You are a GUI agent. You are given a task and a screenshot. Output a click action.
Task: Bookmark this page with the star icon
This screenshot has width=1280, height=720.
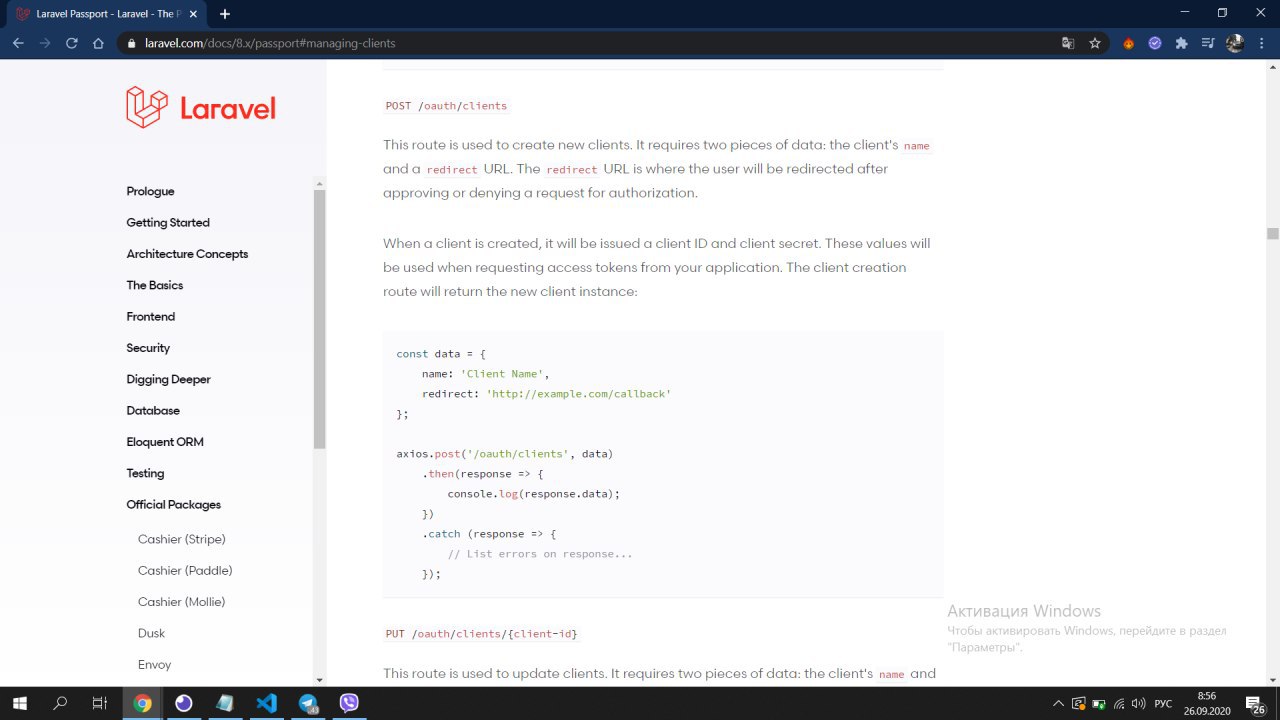(x=1095, y=43)
